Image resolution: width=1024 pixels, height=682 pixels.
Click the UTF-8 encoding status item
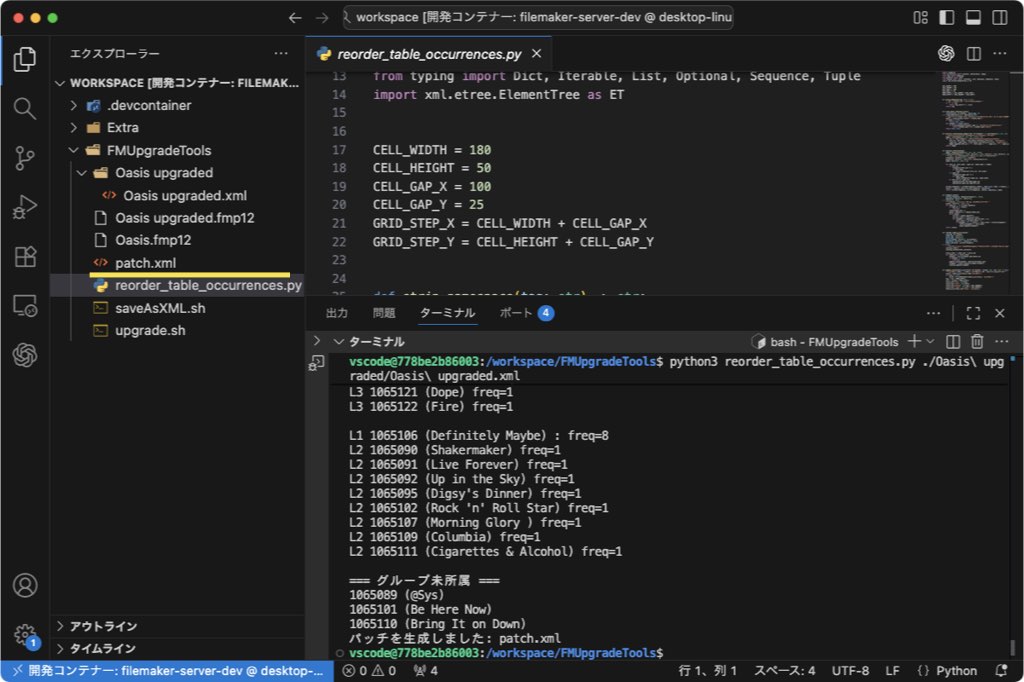(850, 671)
